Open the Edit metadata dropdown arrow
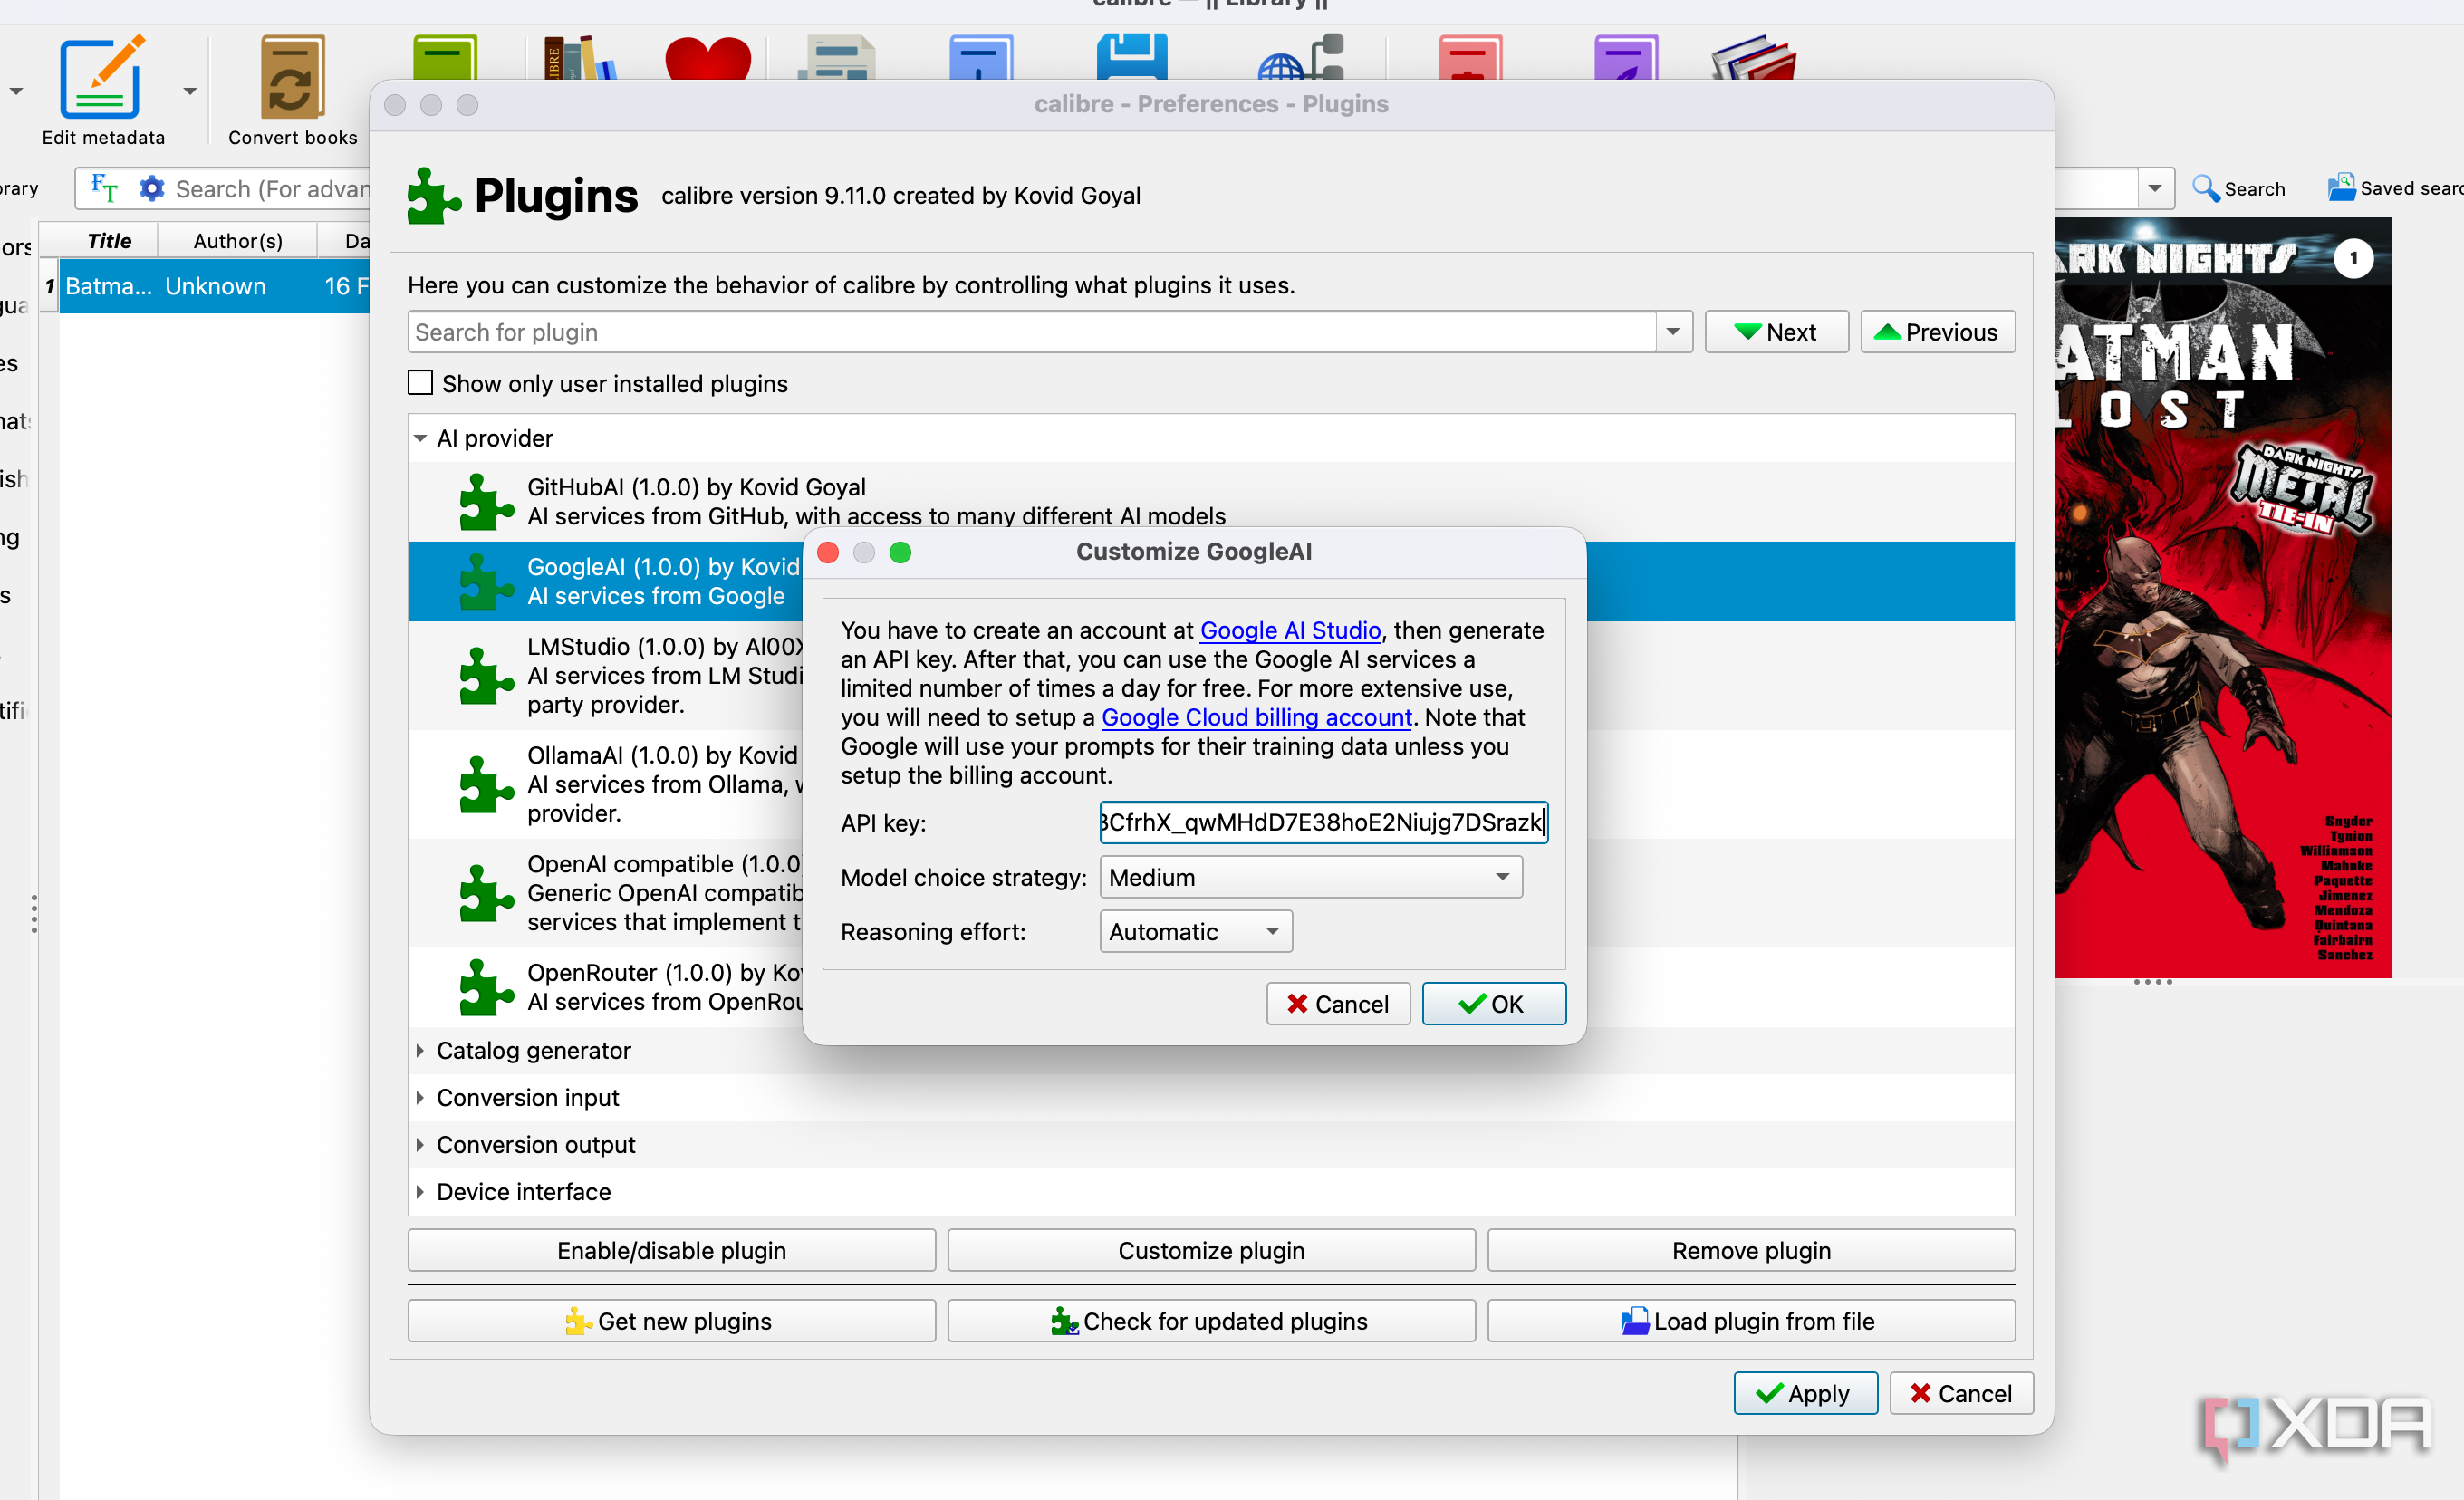Viewport: 2464px width, 1500px height. [x=190, y=91]
